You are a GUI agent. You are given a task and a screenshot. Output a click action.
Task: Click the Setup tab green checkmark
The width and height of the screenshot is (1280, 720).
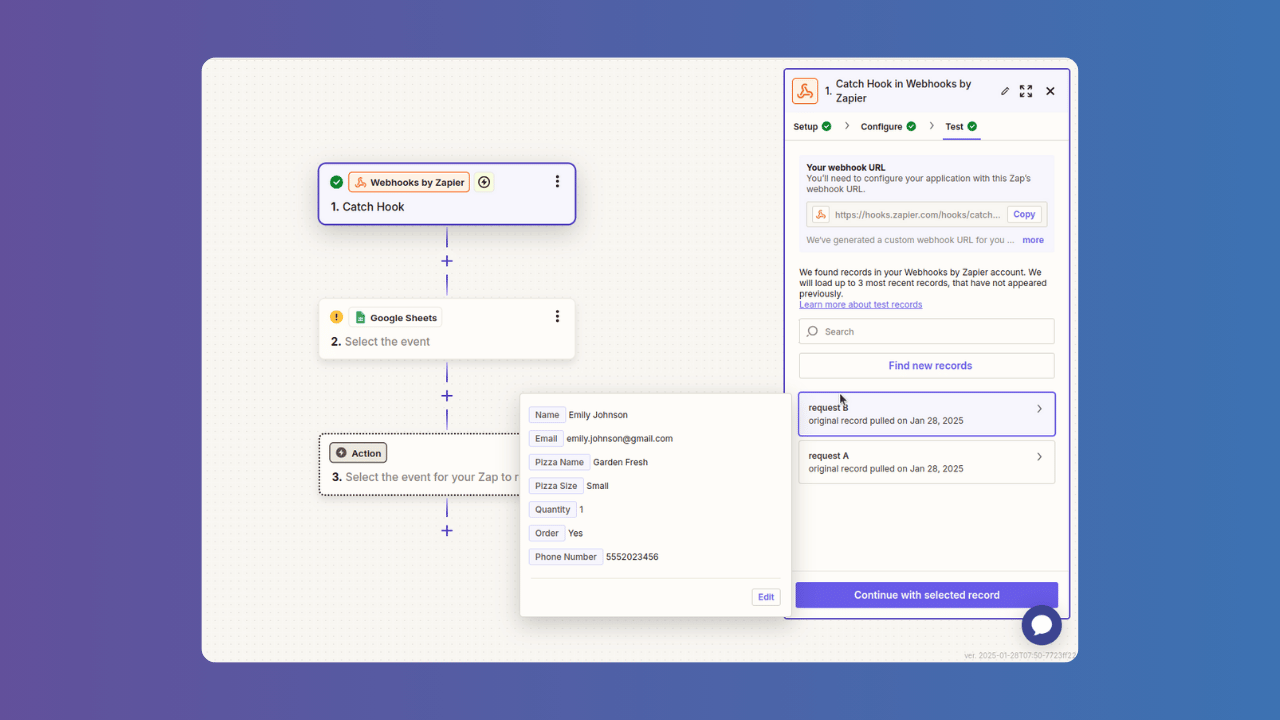point(827,126)
